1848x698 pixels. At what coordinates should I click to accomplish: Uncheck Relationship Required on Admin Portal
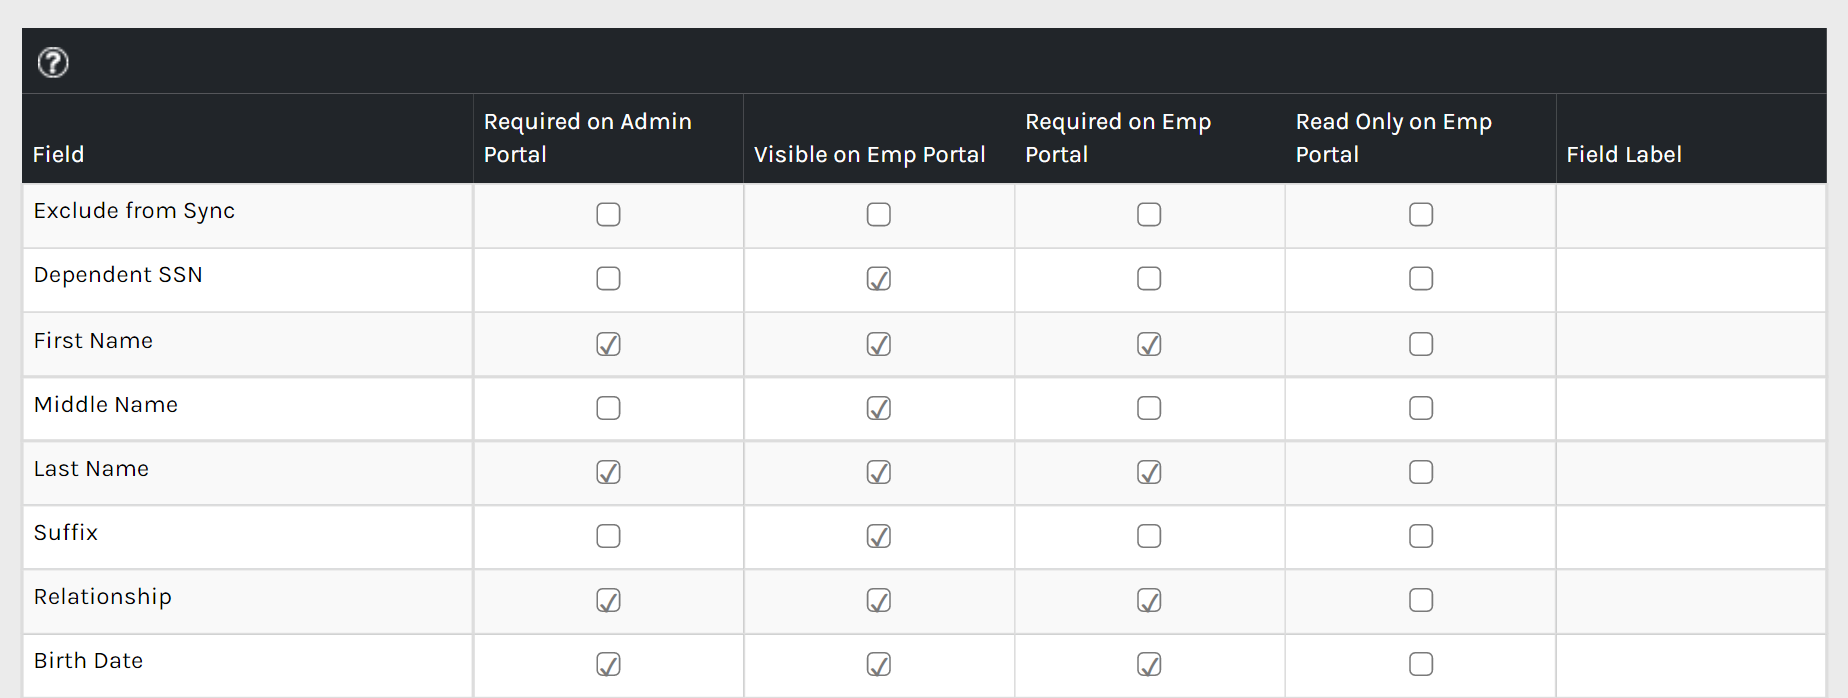[x=608, y=600]
